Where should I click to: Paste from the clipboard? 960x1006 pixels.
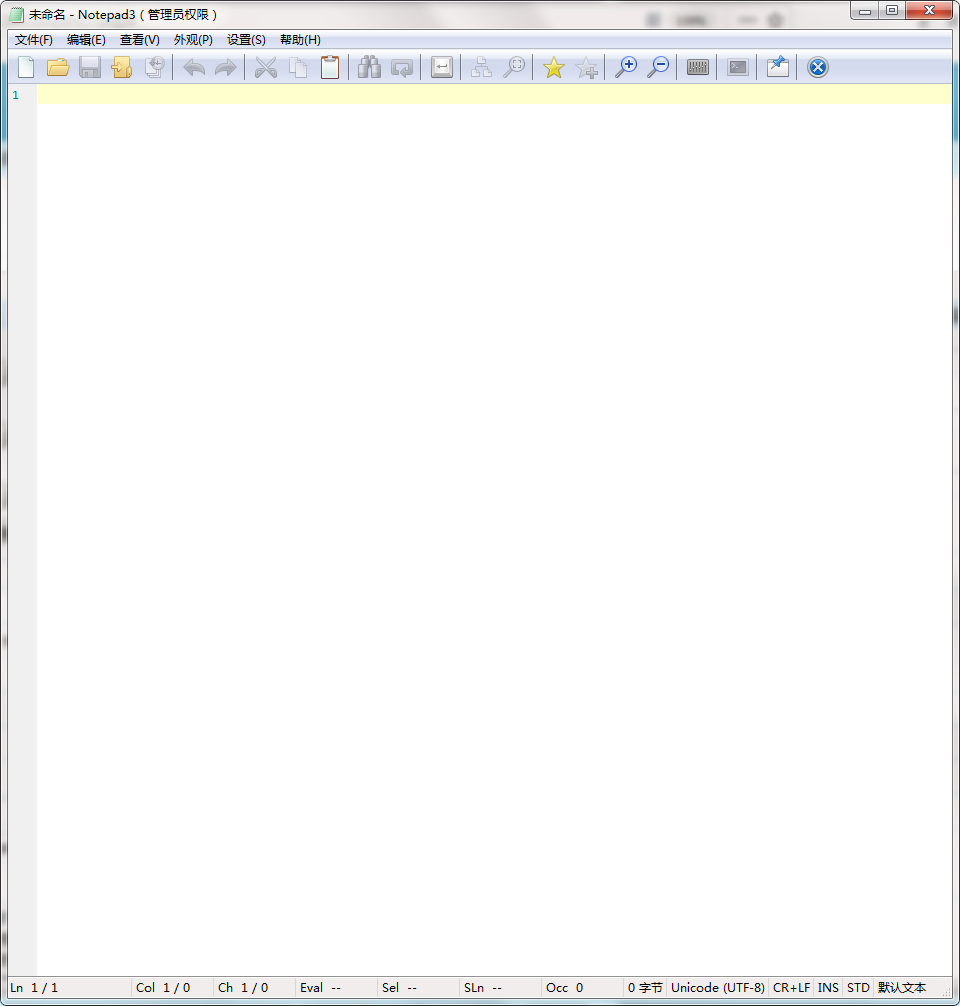coord(330,67)
